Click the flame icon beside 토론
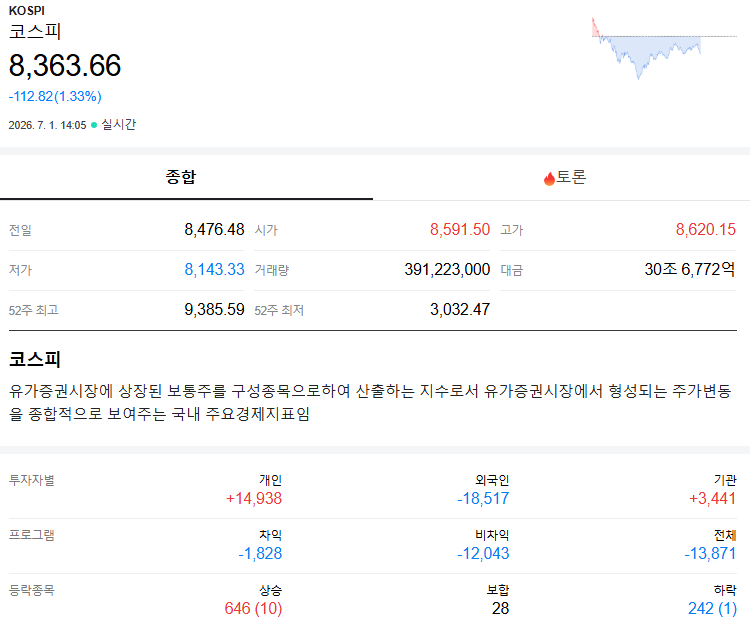This screenshot has height=630, width=750. pyautogui.click(x=549, y=178)
